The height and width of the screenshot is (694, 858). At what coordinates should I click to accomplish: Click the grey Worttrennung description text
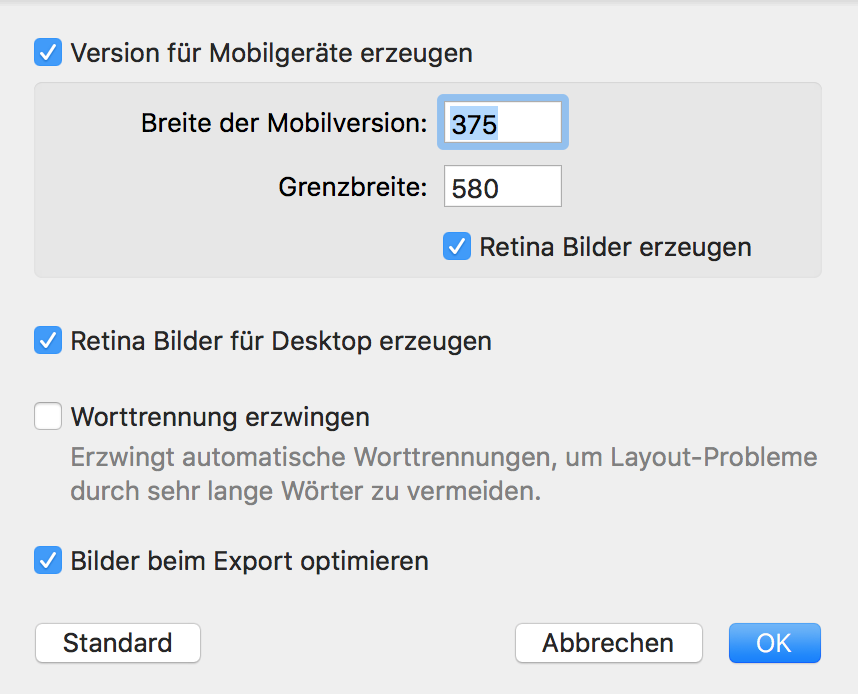443,475
